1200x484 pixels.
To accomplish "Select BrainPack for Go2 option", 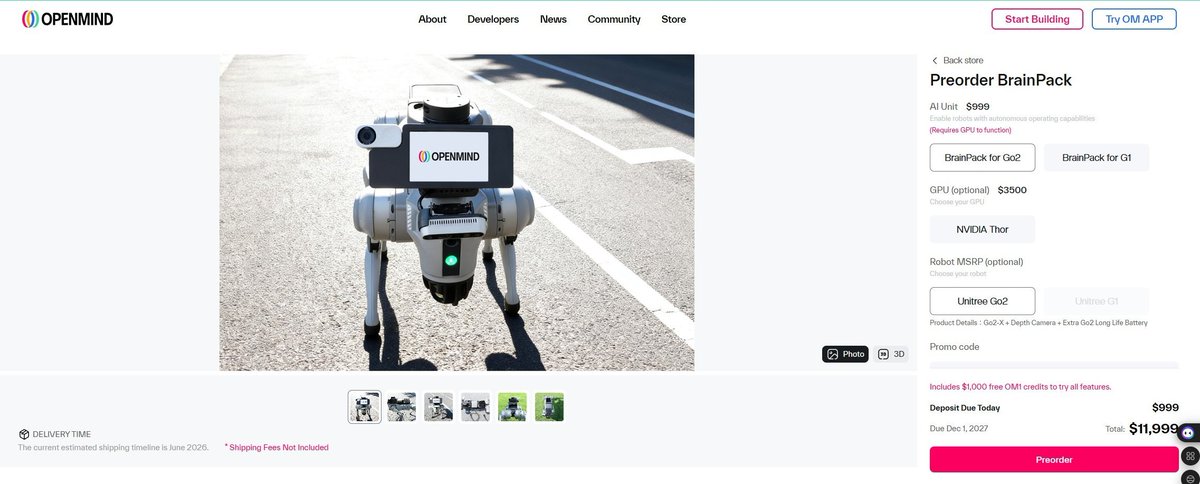I will (982, 157).
